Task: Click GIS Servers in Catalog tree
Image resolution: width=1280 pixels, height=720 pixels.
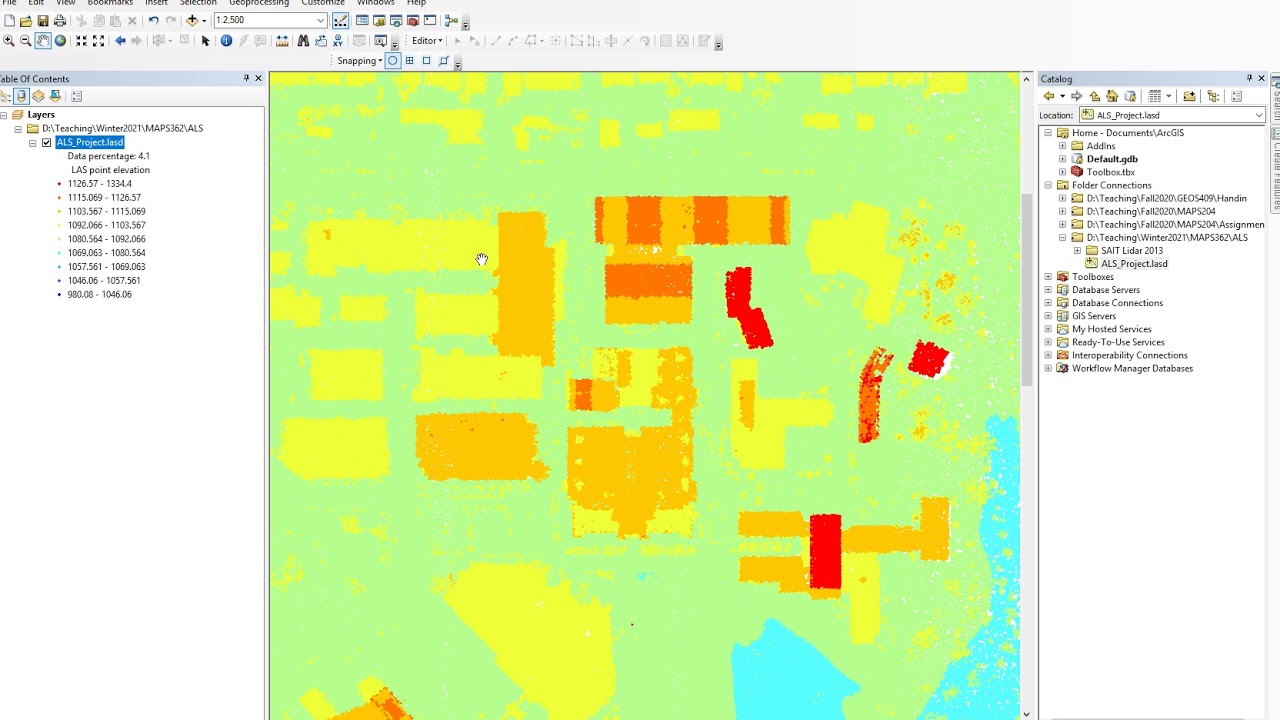Action: 1094,316
